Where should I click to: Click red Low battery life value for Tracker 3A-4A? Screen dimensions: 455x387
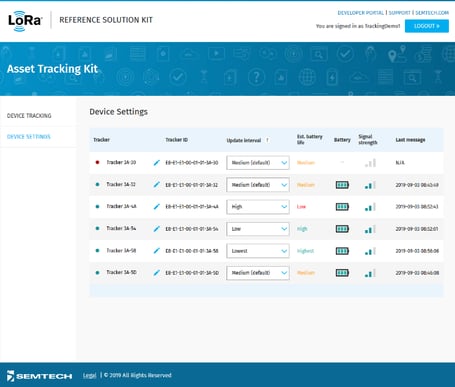pyautogui.click(x=301, y=207)
